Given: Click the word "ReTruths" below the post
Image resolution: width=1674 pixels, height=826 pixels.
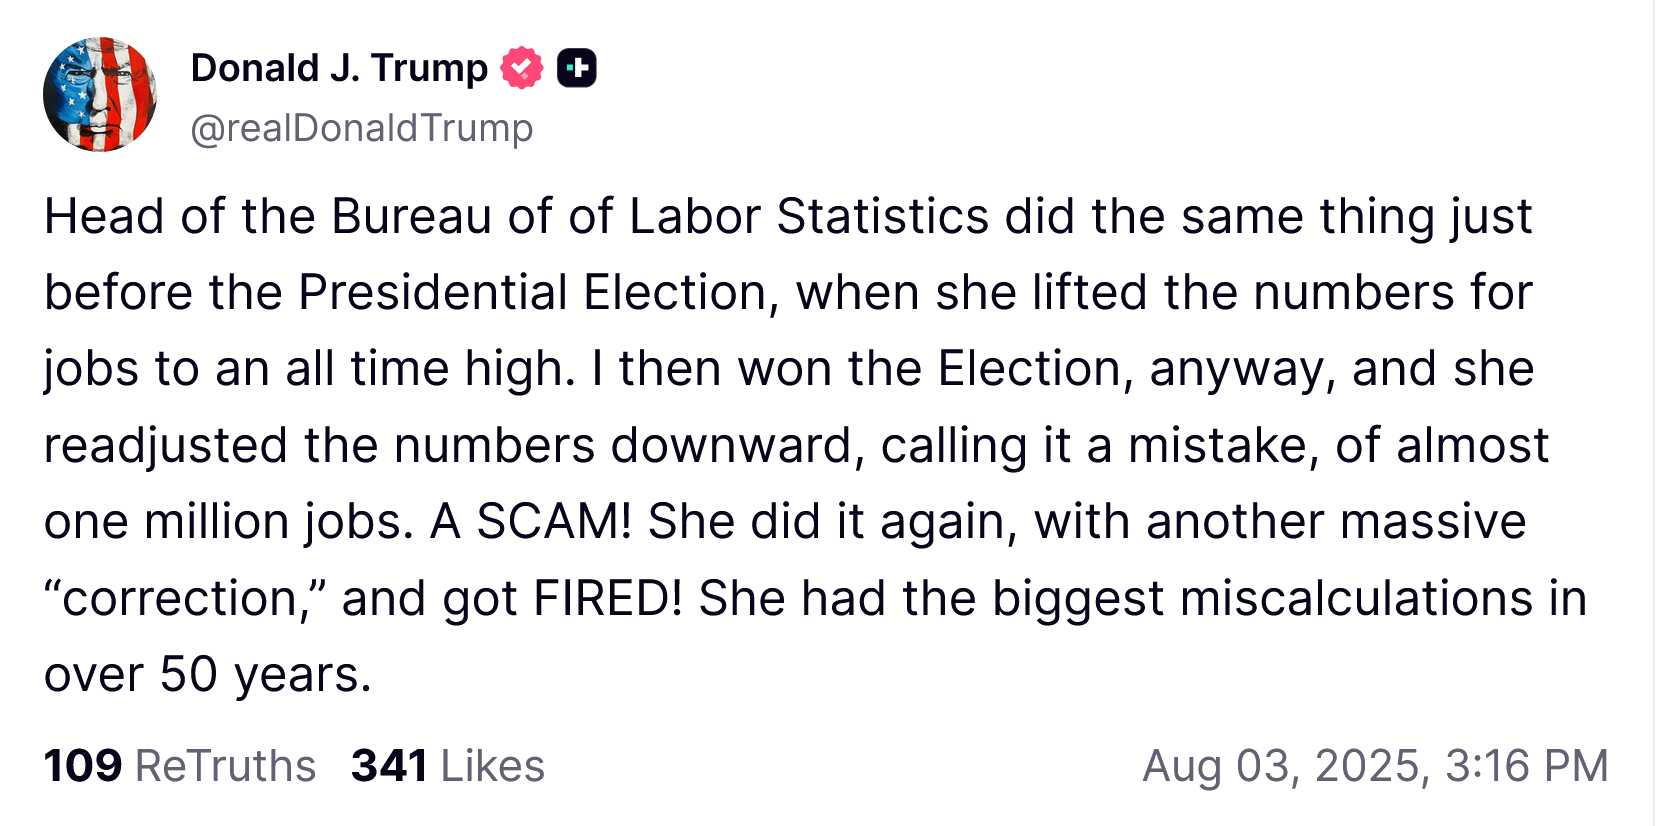Looking at the screenshot, I should click(x=225, y=766).
